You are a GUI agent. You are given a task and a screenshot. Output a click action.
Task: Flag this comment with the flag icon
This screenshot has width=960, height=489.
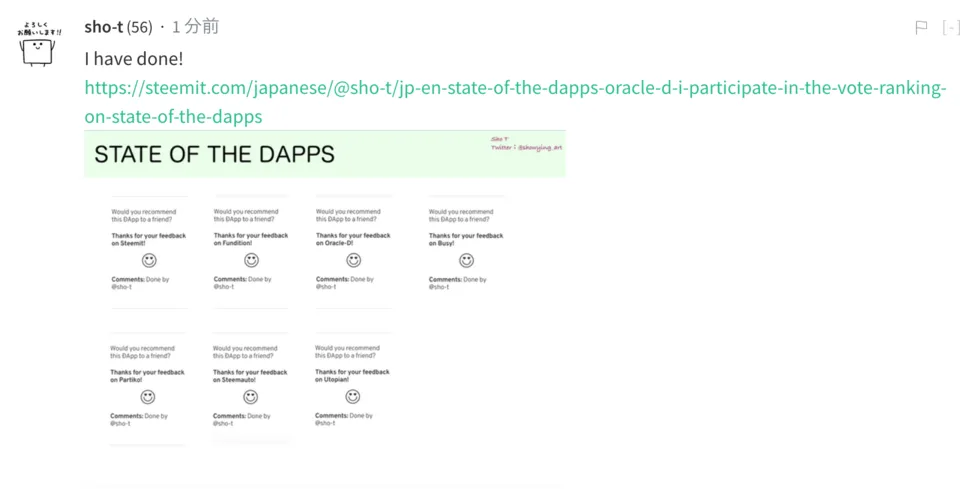point(921,28)
